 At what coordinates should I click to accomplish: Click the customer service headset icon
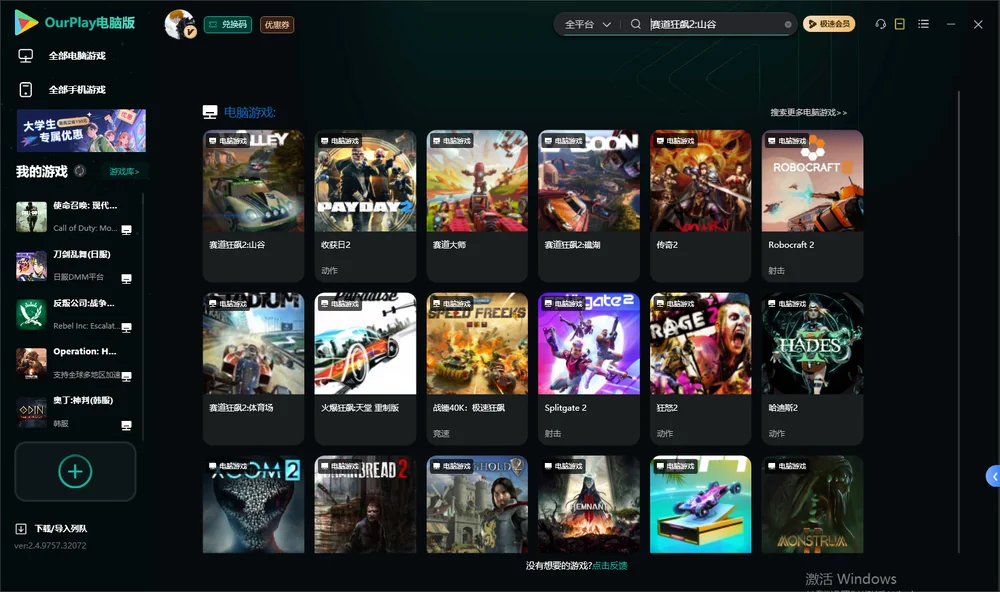(x=880, y=24)
